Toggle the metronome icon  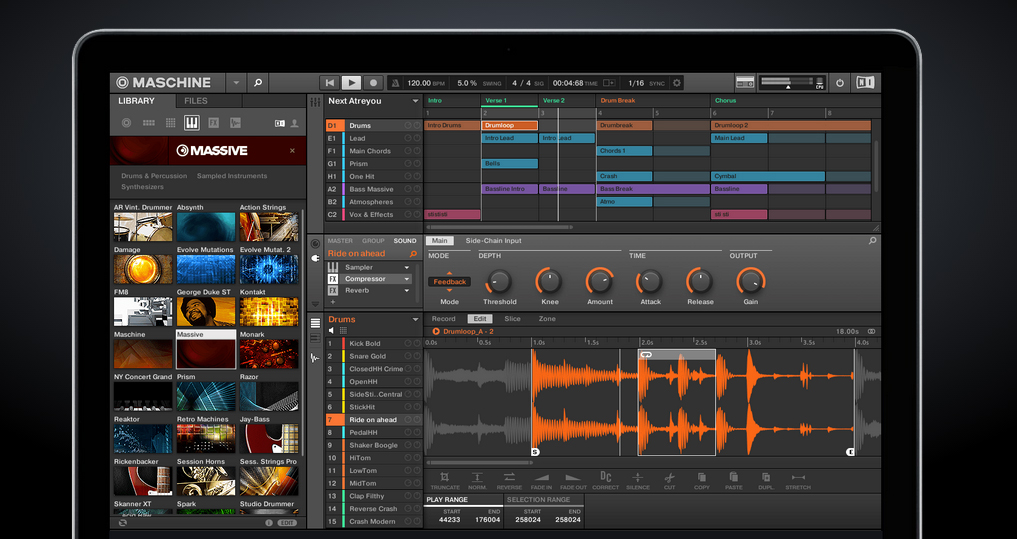(x=395, y=83)
